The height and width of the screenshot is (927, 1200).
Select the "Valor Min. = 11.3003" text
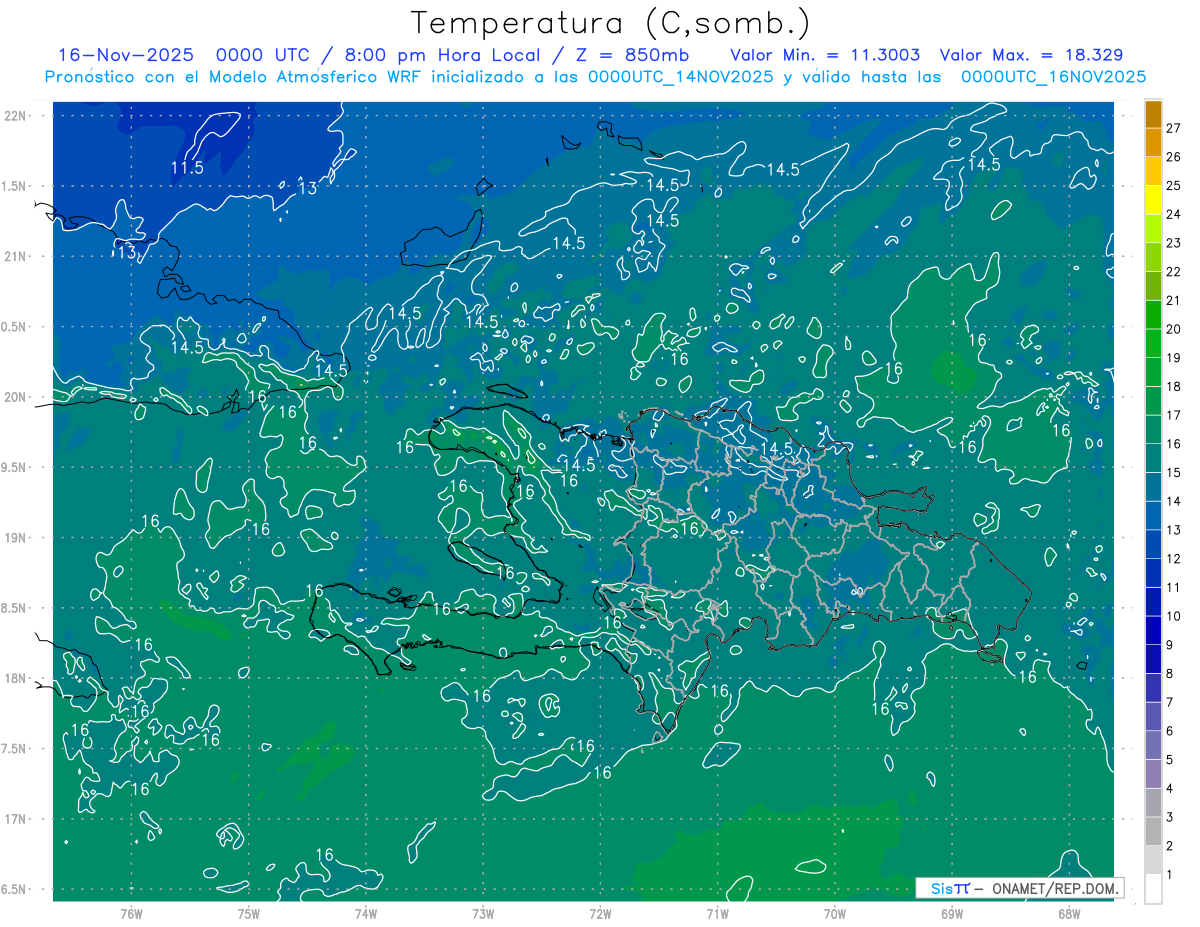pos(825,55)
